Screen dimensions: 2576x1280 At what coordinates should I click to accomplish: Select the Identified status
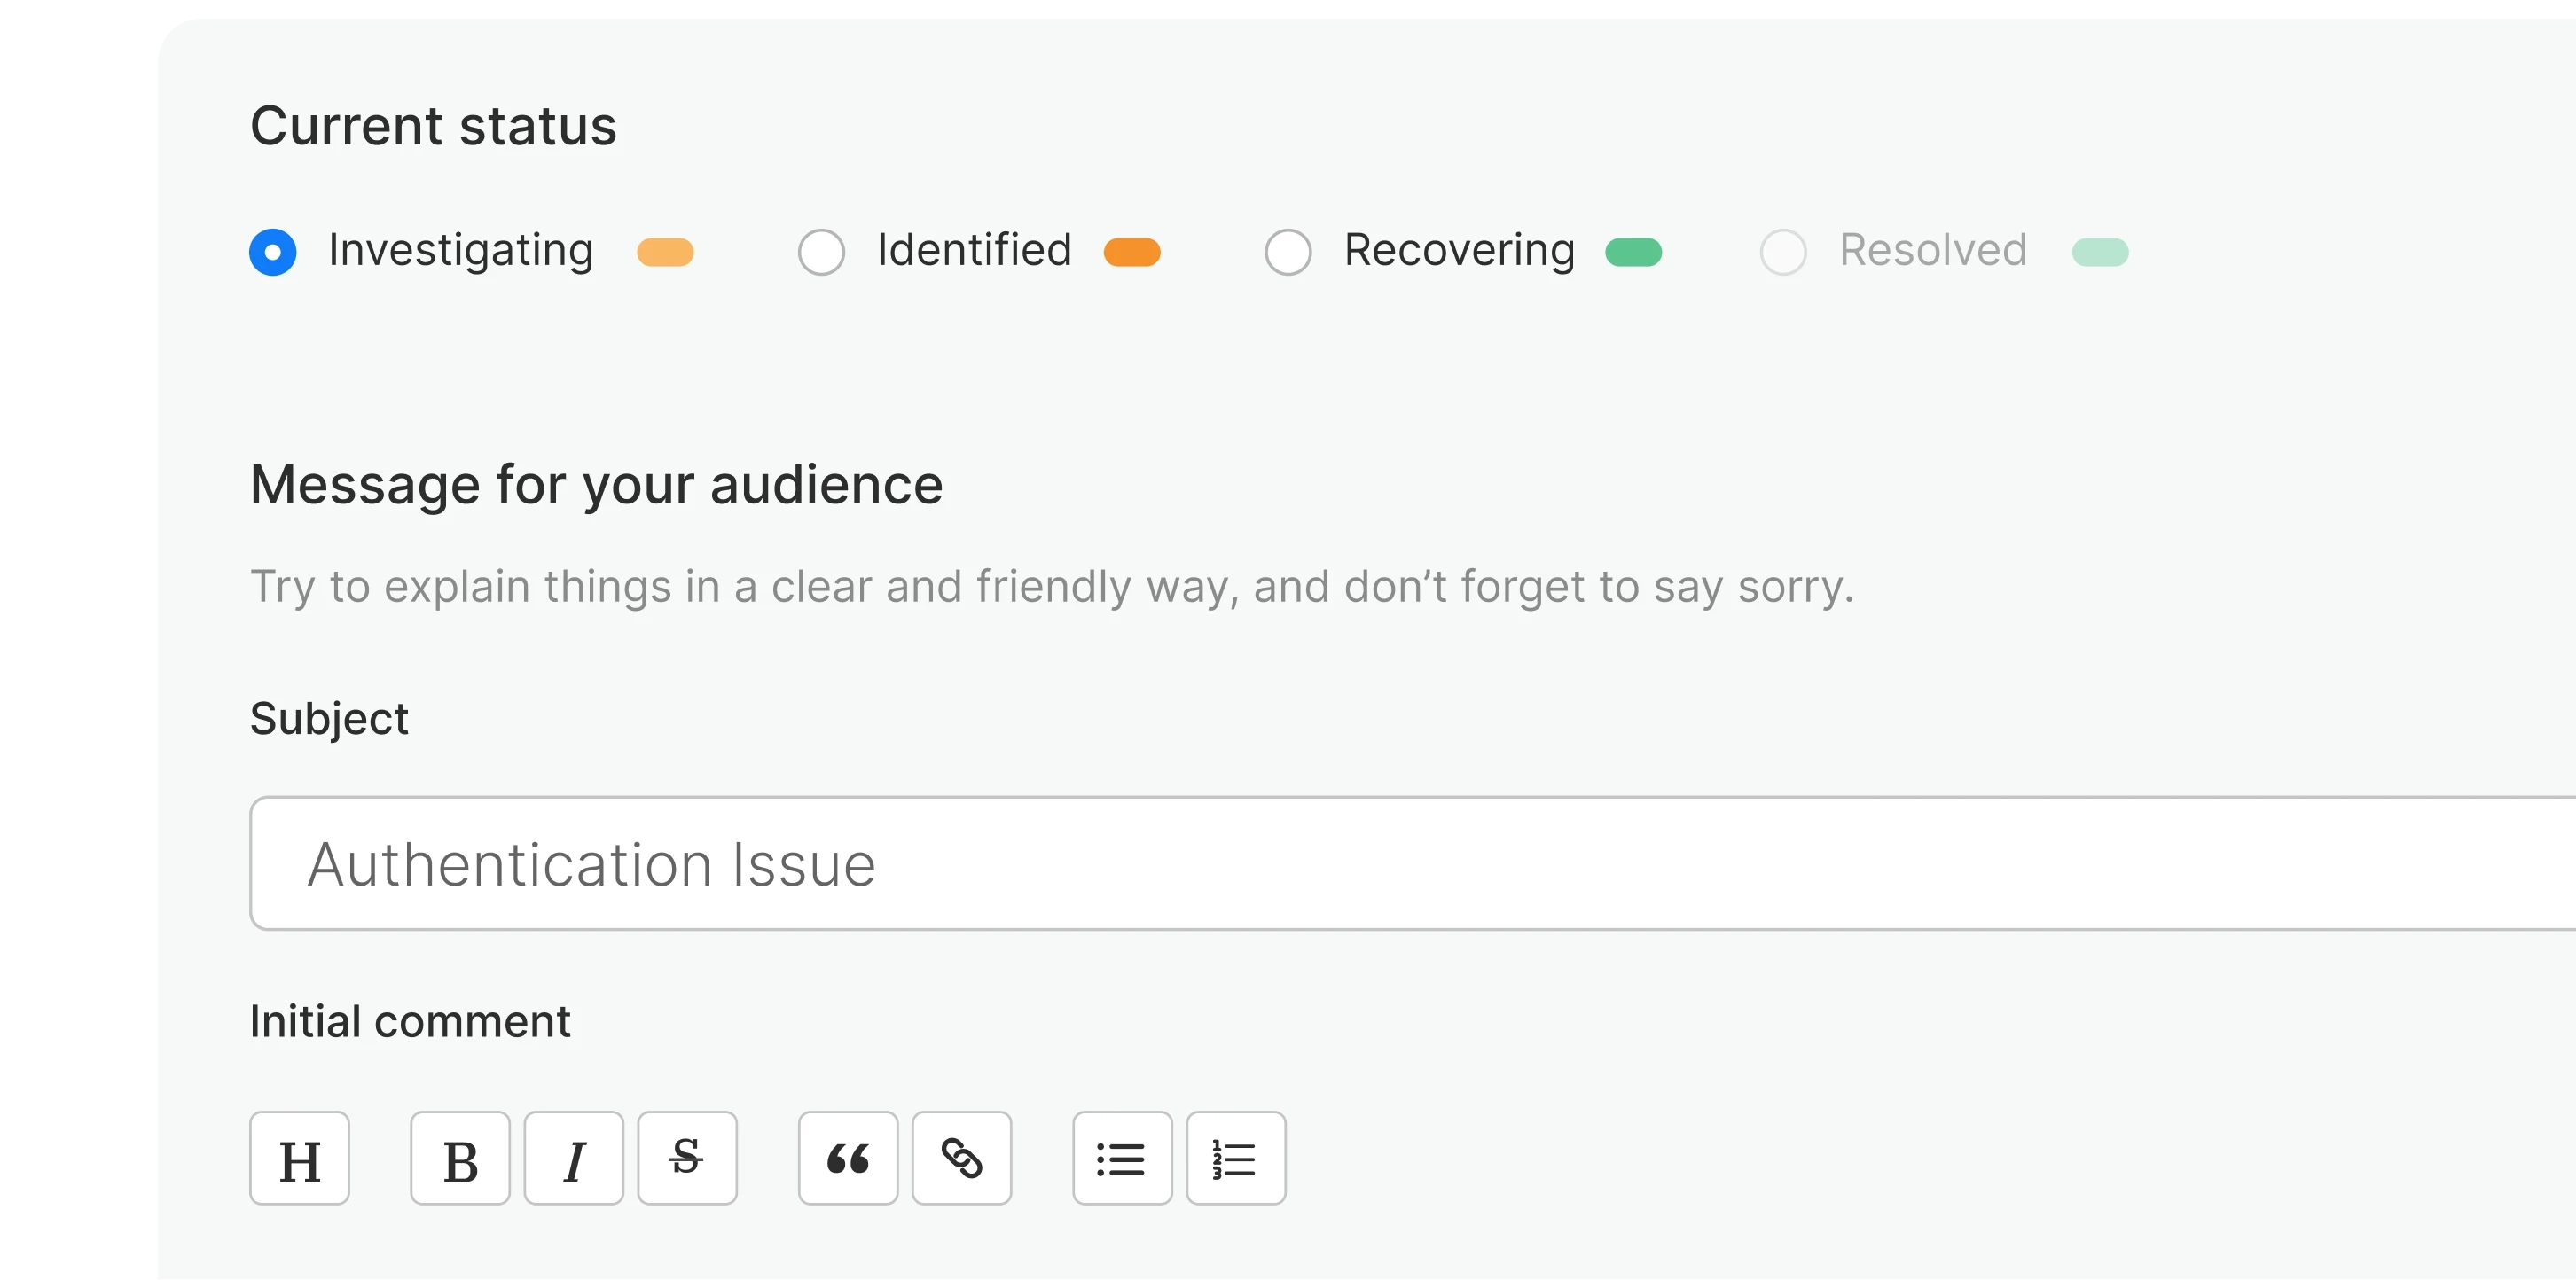pos(821,251)
